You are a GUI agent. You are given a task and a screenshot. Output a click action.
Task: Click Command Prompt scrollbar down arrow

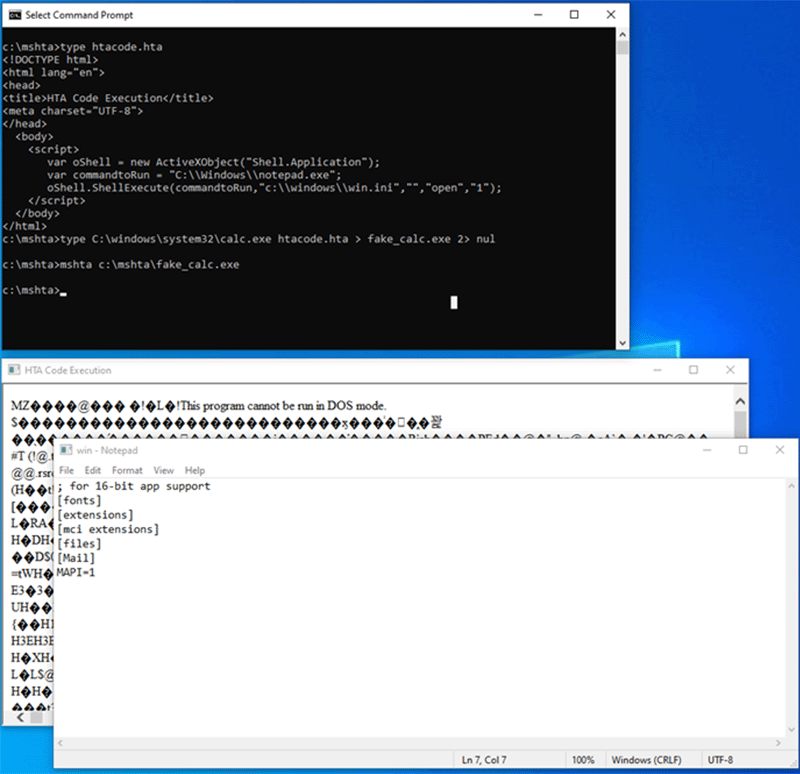622,343
